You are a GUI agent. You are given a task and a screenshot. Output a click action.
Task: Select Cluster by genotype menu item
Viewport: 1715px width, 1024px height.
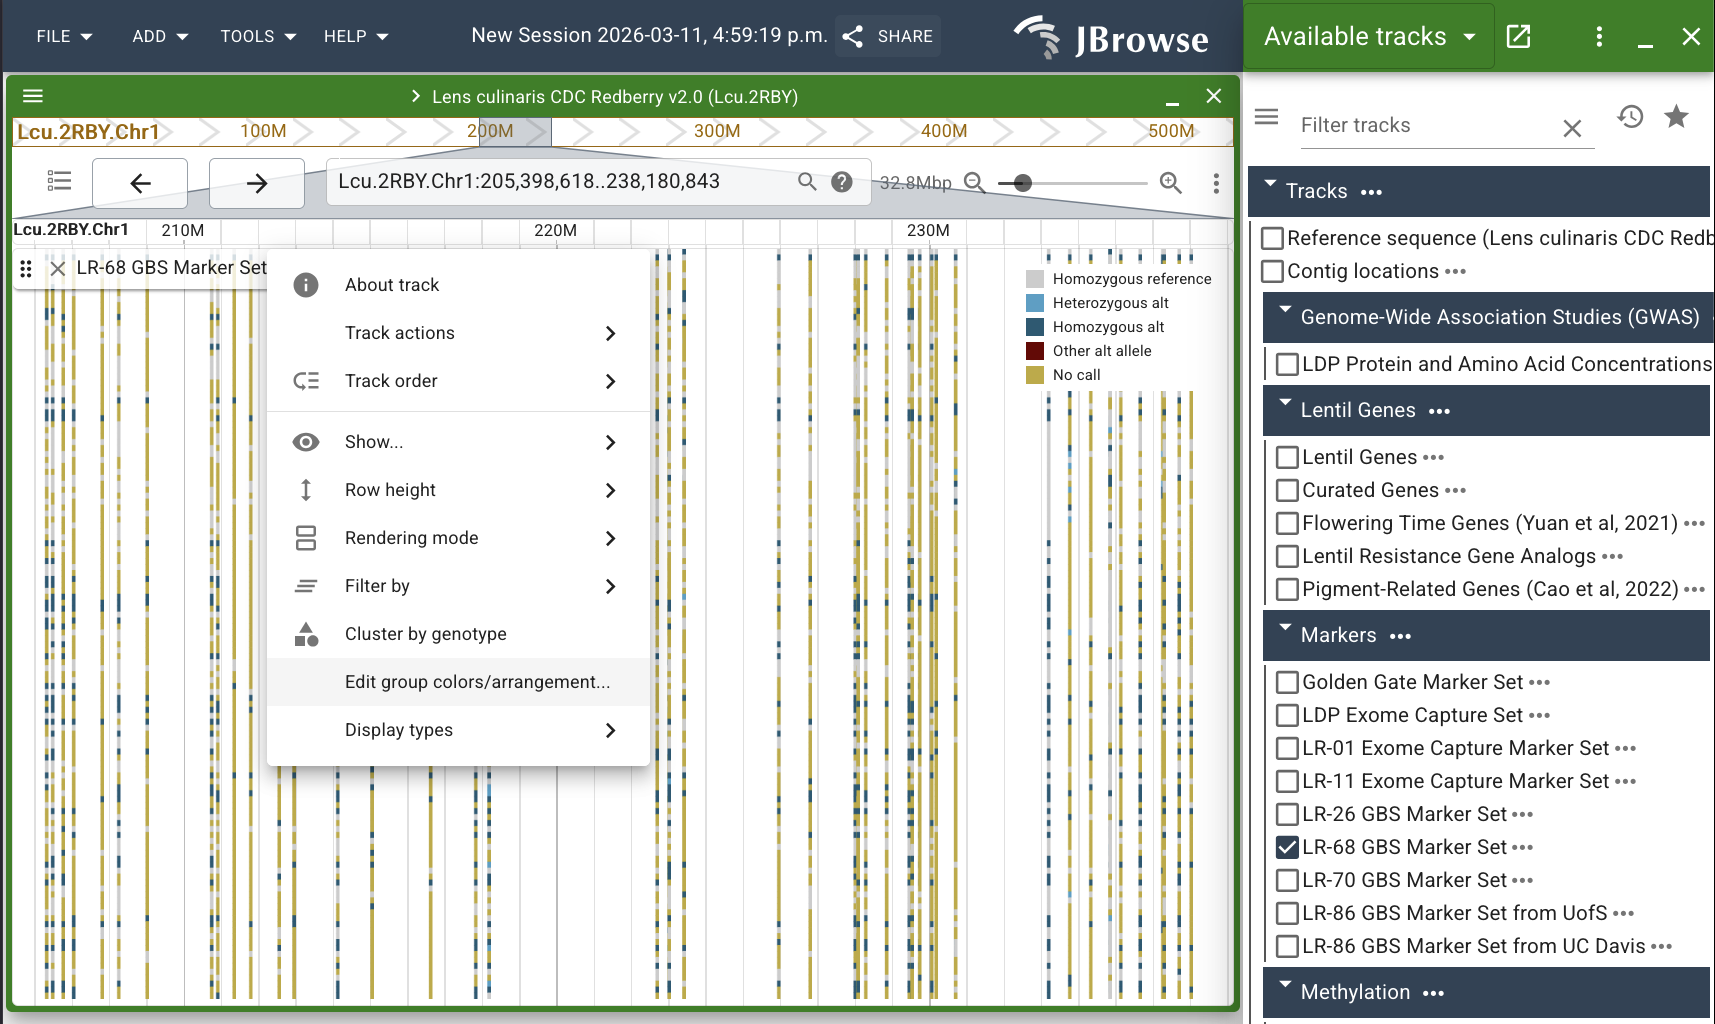point(425,634)
